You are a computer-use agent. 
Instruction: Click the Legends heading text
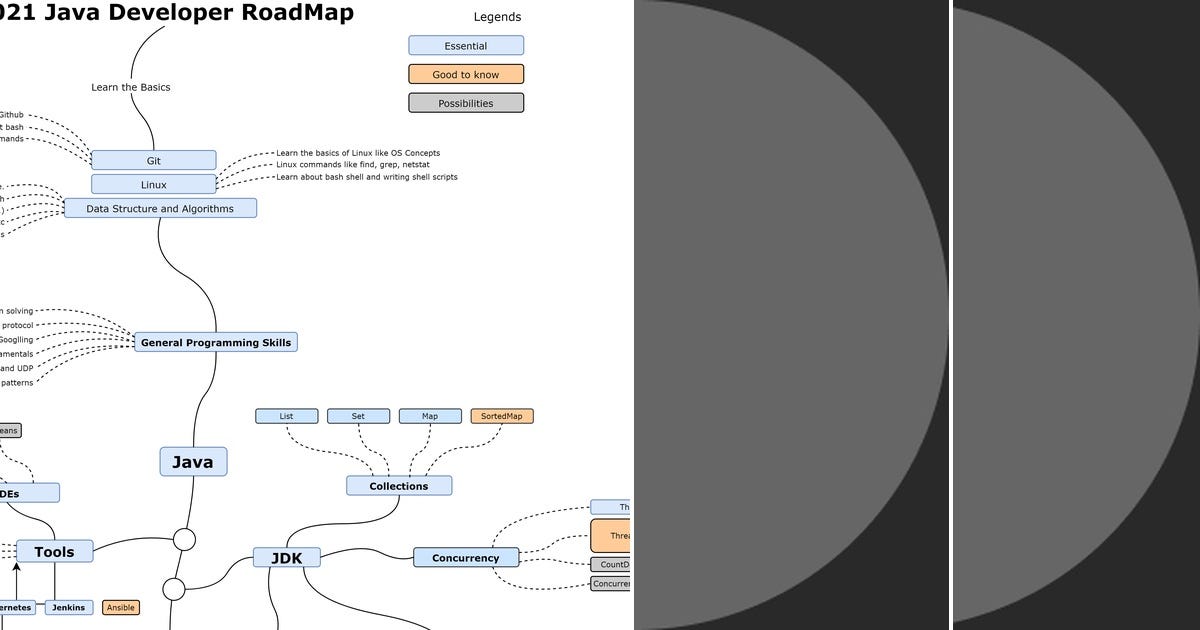(497, 16)
